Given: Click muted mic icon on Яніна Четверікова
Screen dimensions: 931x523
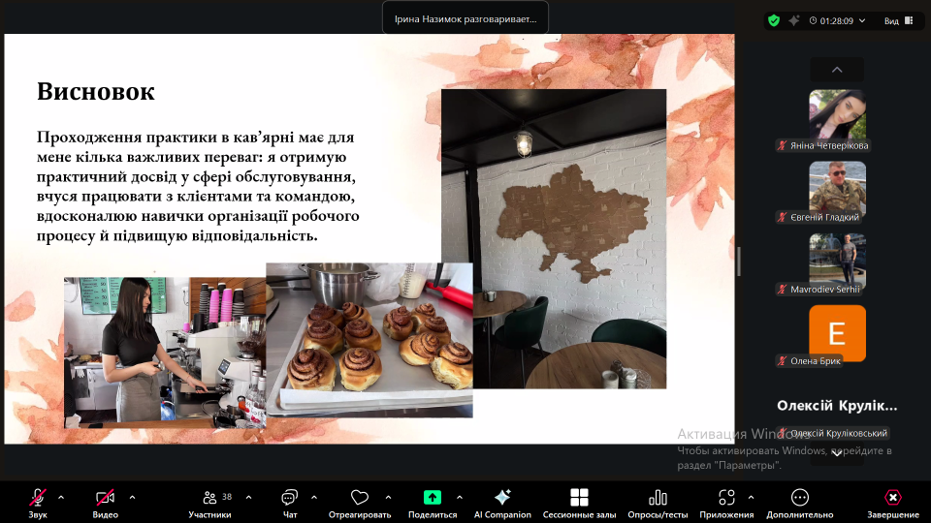Looking at the screenshot, I should [782, 145].
